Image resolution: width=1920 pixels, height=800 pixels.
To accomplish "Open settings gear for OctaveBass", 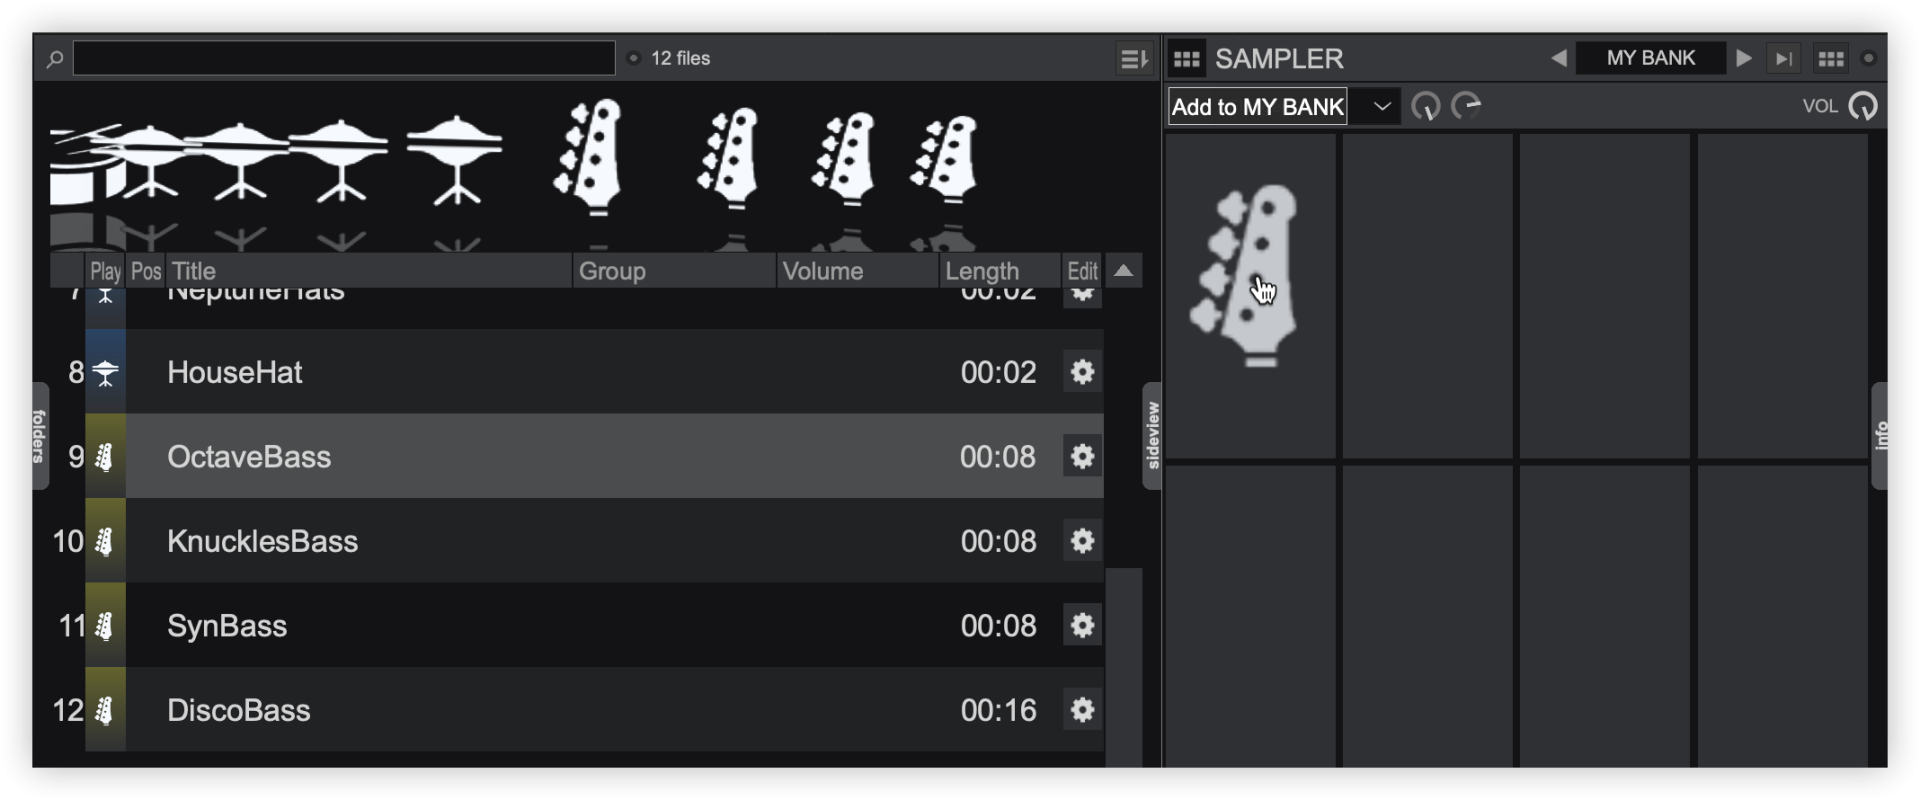I will point(1082,457).
